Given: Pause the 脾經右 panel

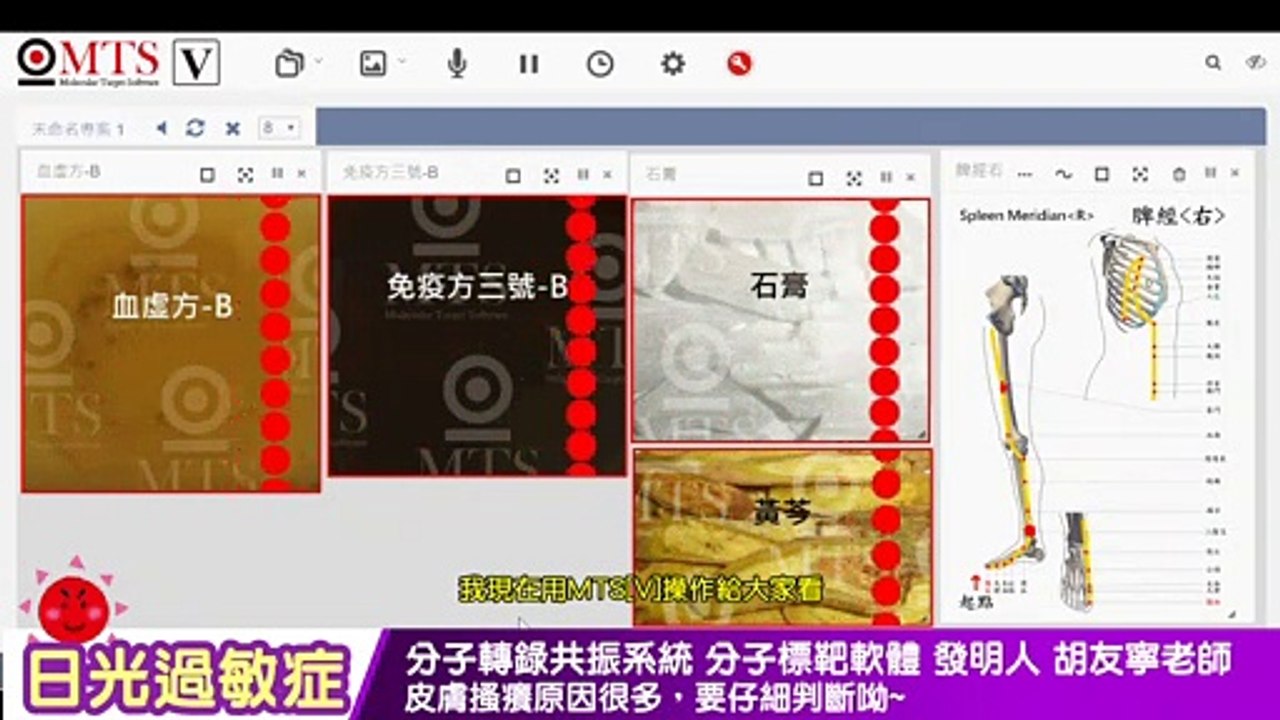Looking at the screenshot, I should [1210, 173].
